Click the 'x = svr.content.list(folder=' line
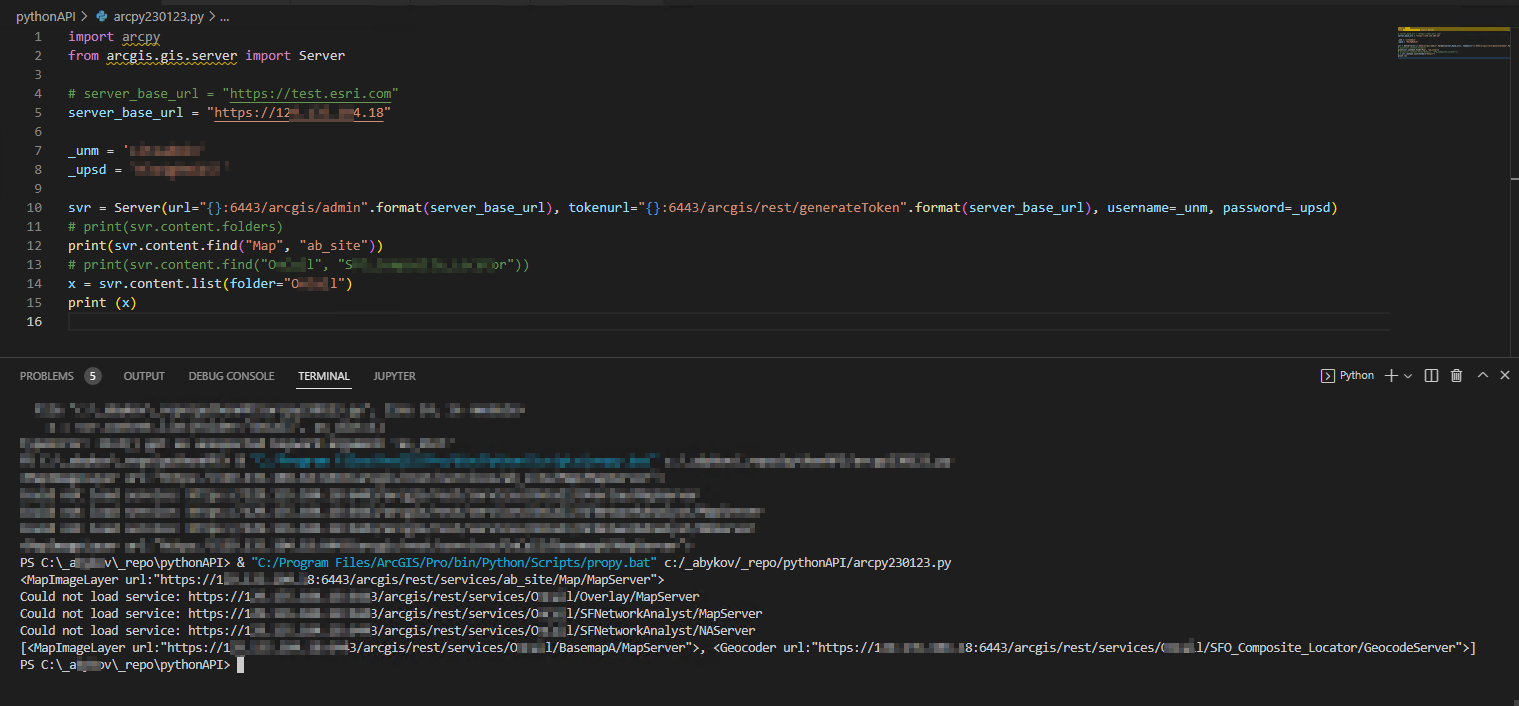The image size is (1519, 706). point(211,284)
